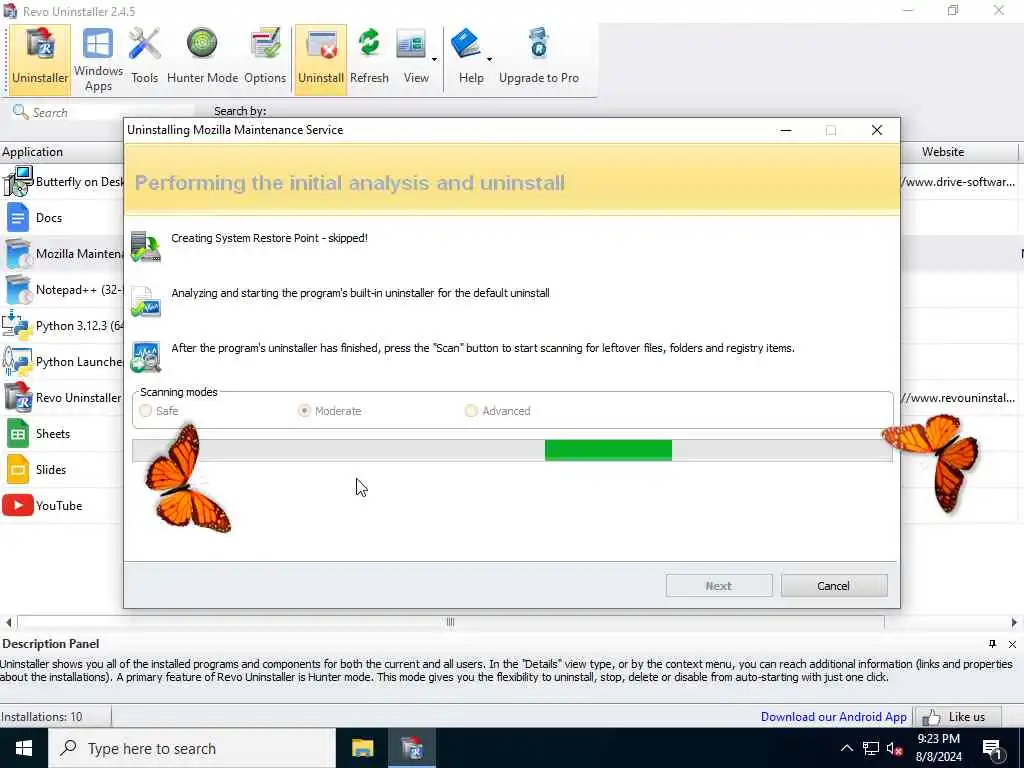Image resolution: width=1024 pixels, height=768 pixels.
Task: Select Butterfly on Desktop app icon
Action: coord(17,182)
